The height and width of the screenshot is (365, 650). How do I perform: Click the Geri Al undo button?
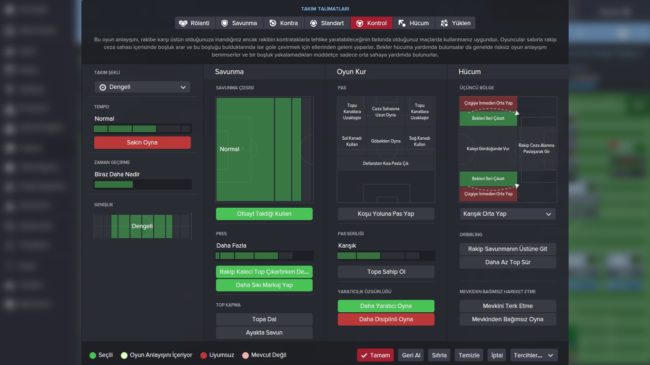411,355
